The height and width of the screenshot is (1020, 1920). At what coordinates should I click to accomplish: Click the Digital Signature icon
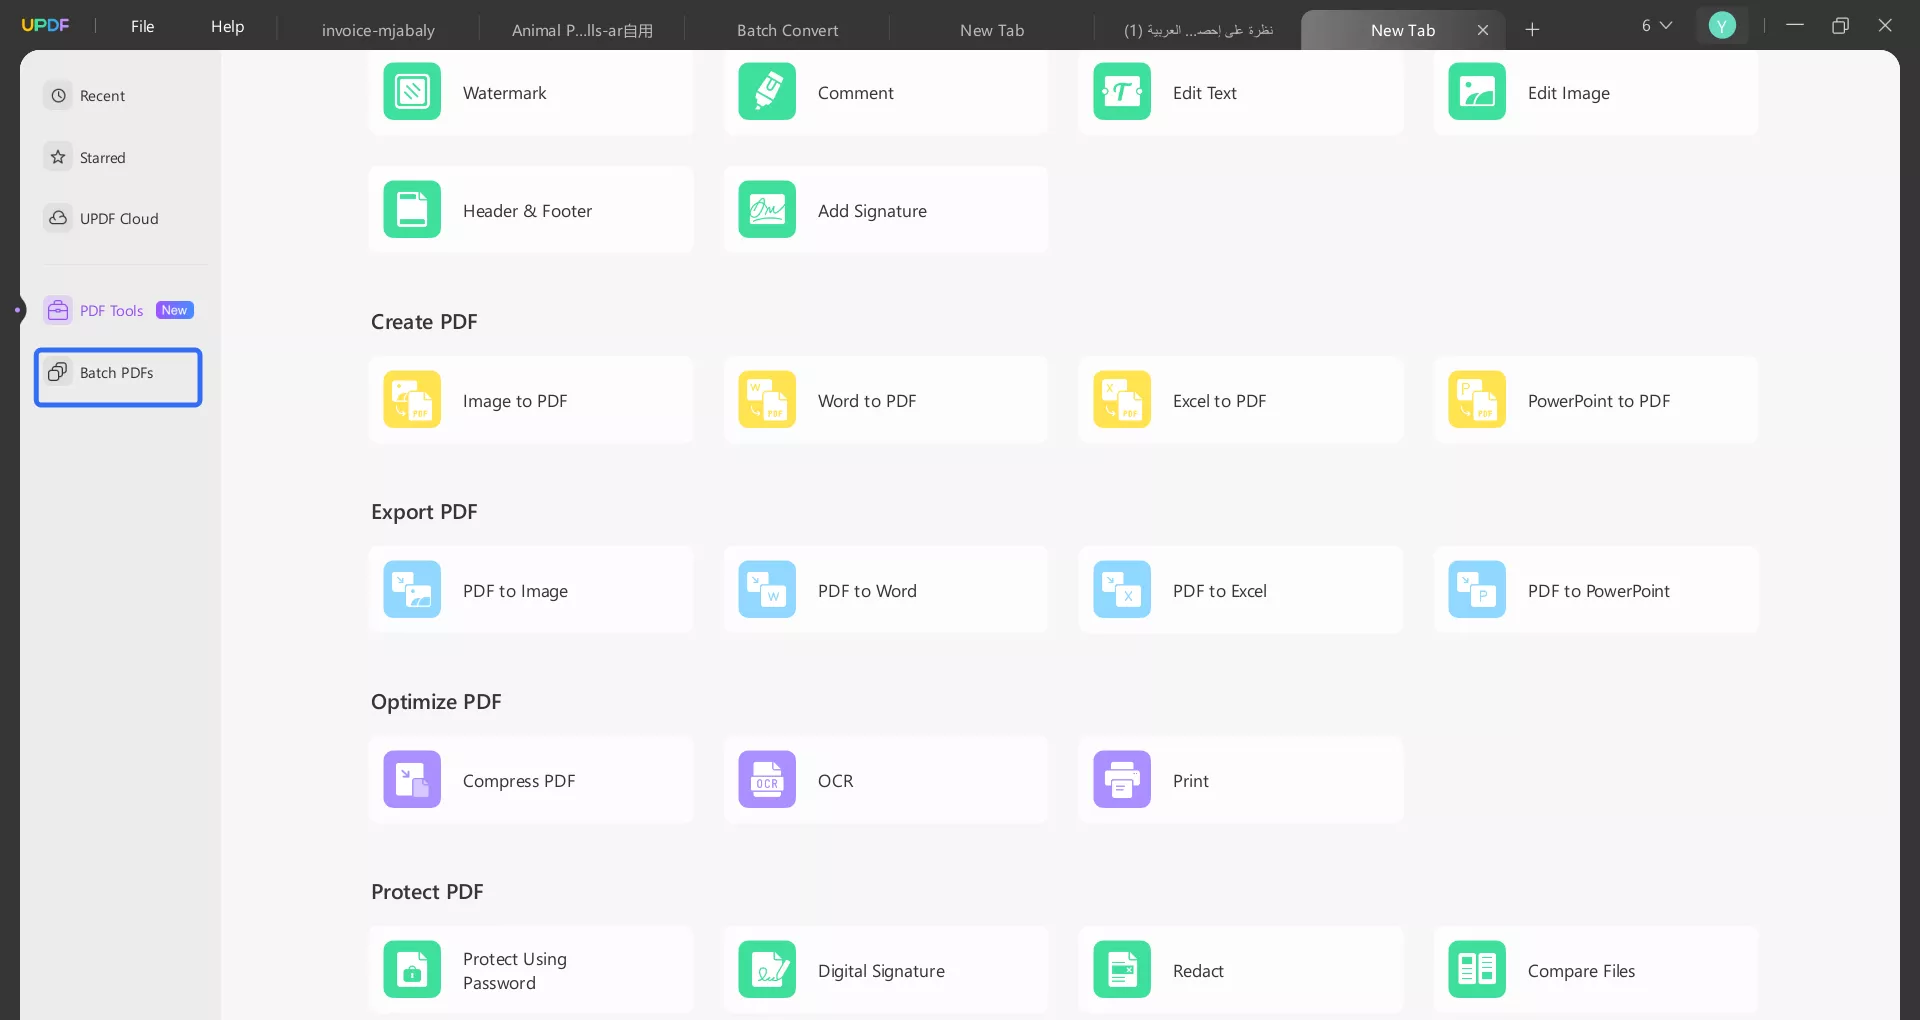[767, 970]
